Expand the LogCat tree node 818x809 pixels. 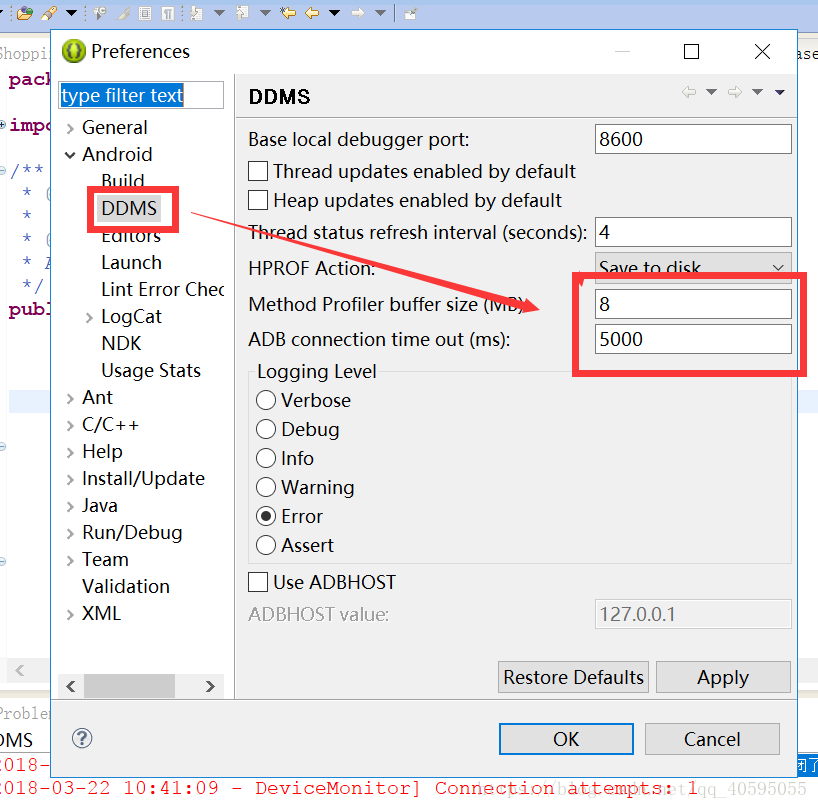[89, 317]
